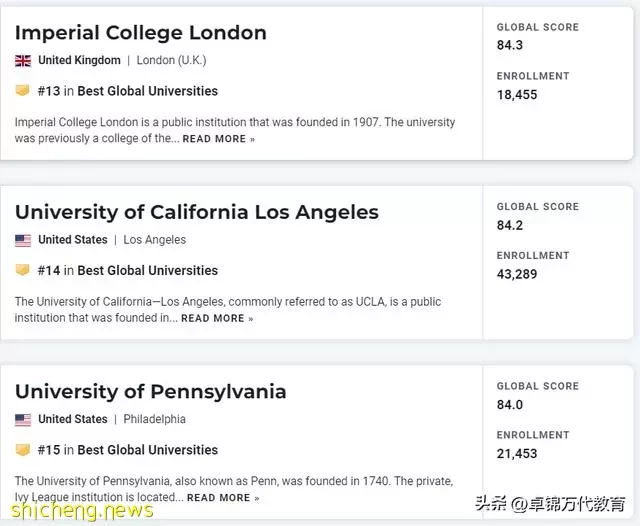Viewport: 640px width, 526px height.
Task: Expand READ MORE for Imperial College London
Action: click(219, 139)
